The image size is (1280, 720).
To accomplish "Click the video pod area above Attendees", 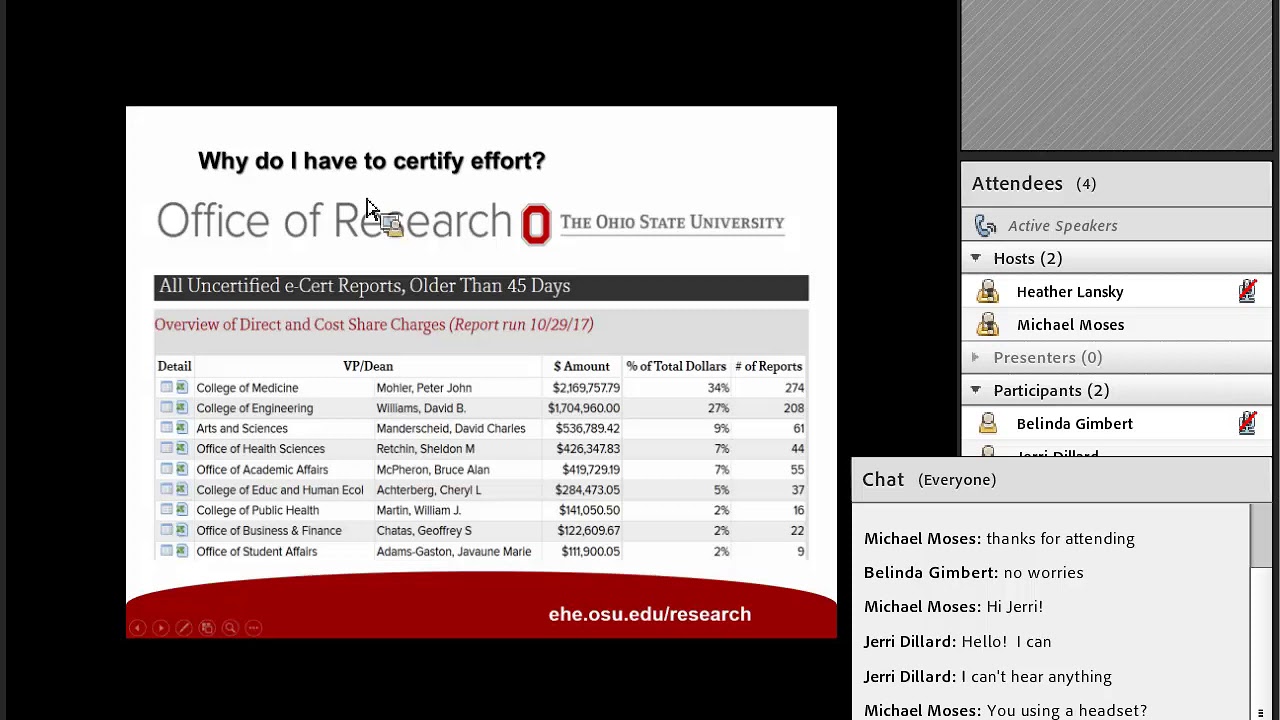I will 1116,76.
